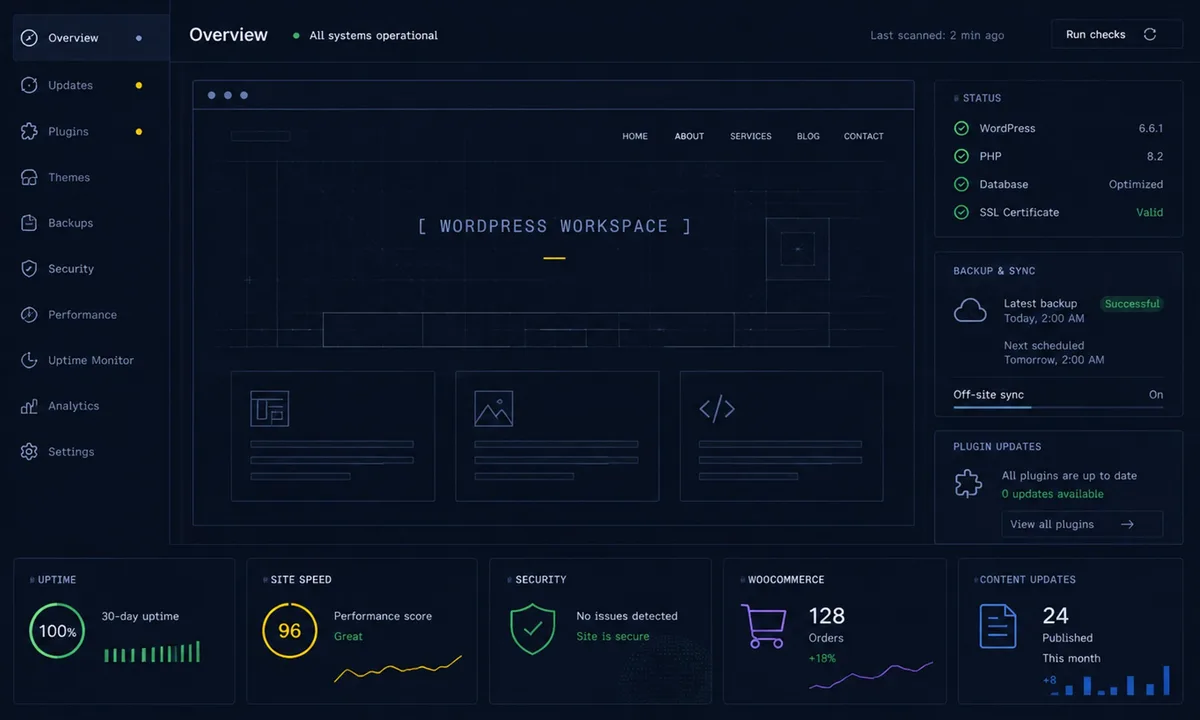This screenshot has height=720, width=1200.
Task: Click the Successful backup badge
Action: tap(1132, 304)
